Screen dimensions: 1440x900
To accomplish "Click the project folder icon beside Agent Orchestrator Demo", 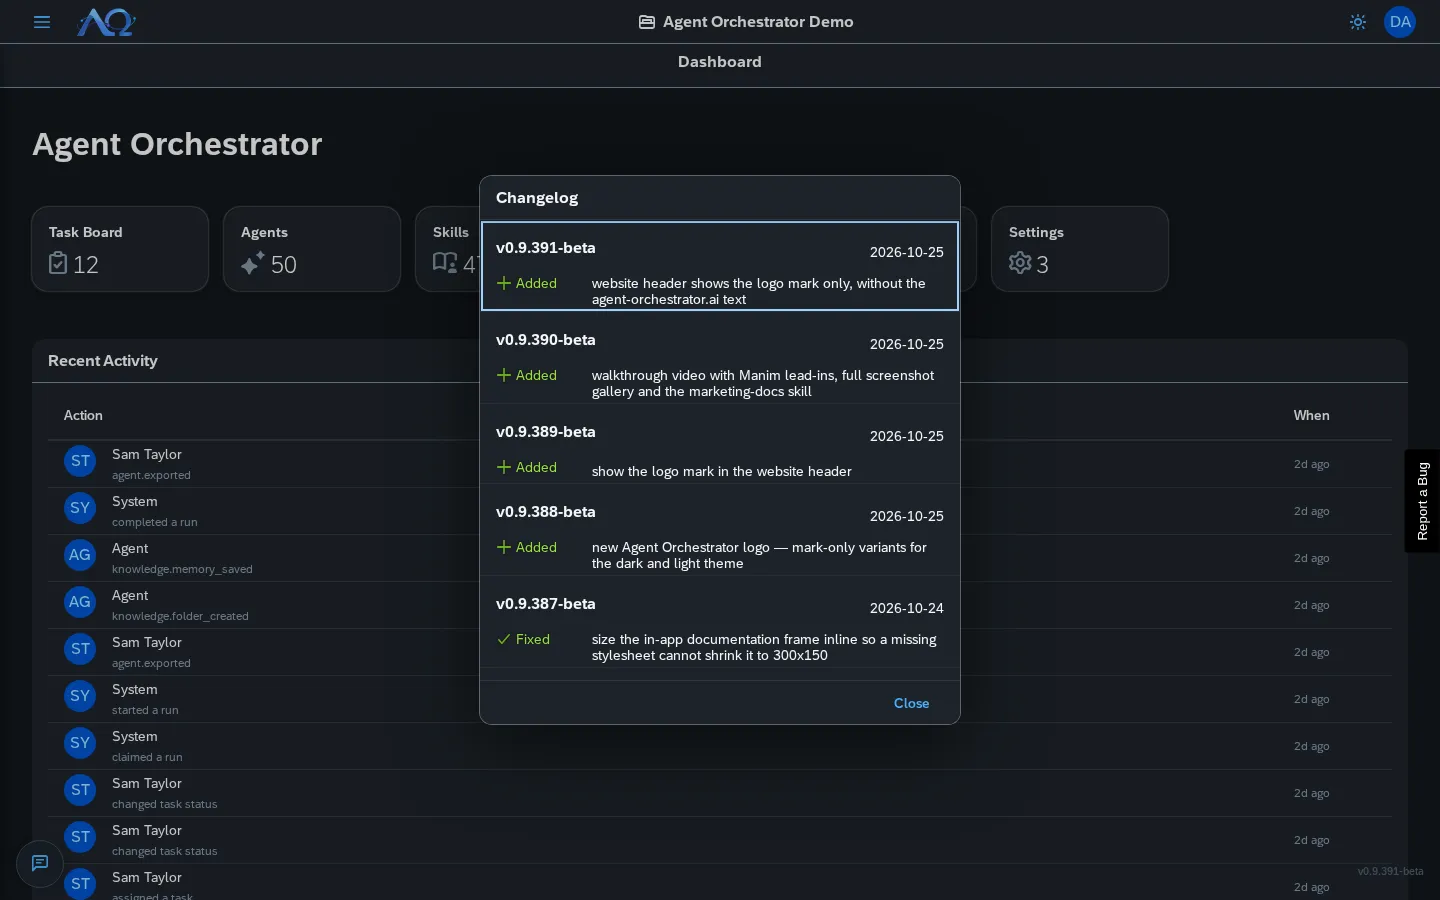I will coord(647,22).
